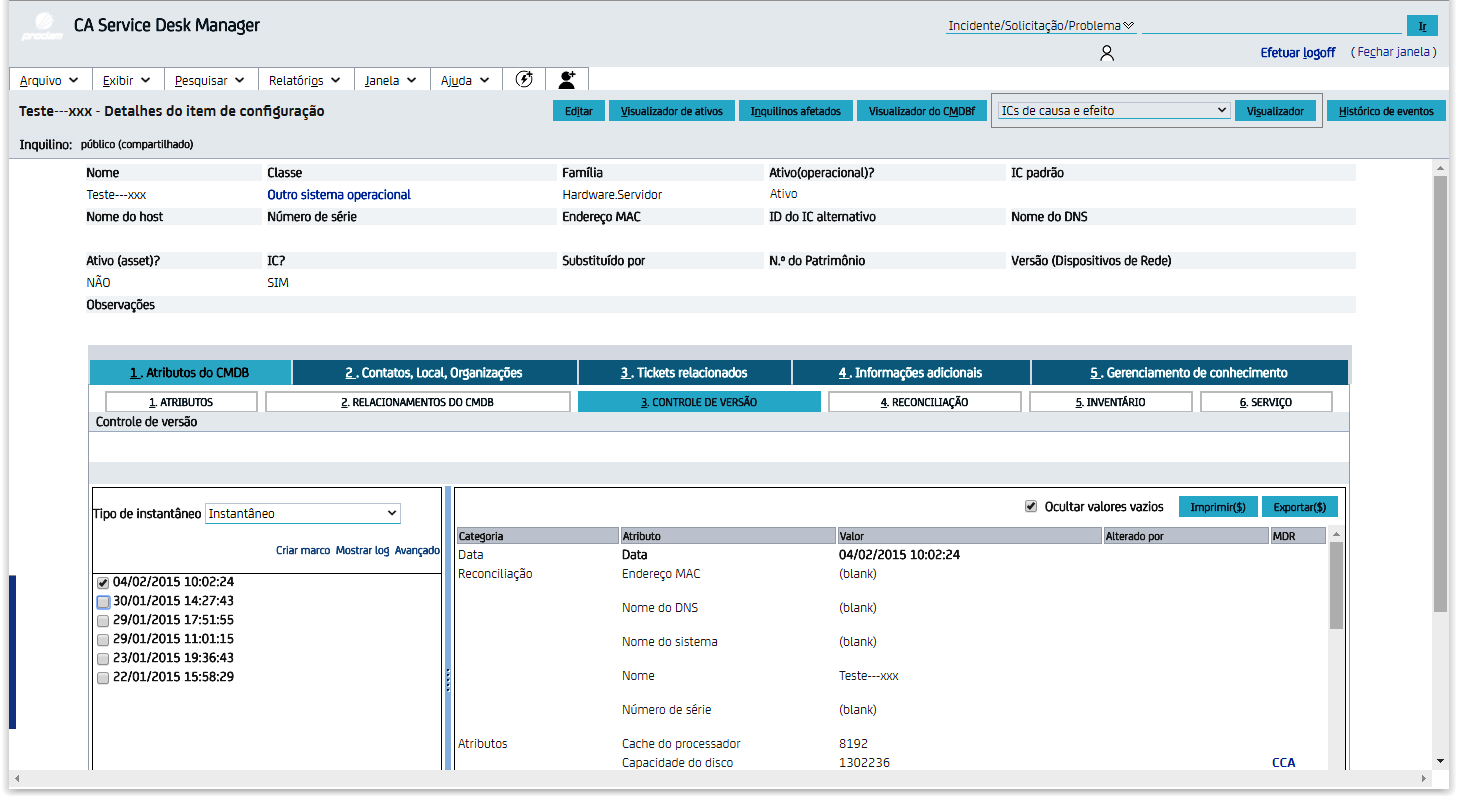1457x797 pixels.
Task: Click Efetuar logoff link
Action: click(x=1298, y=53)
